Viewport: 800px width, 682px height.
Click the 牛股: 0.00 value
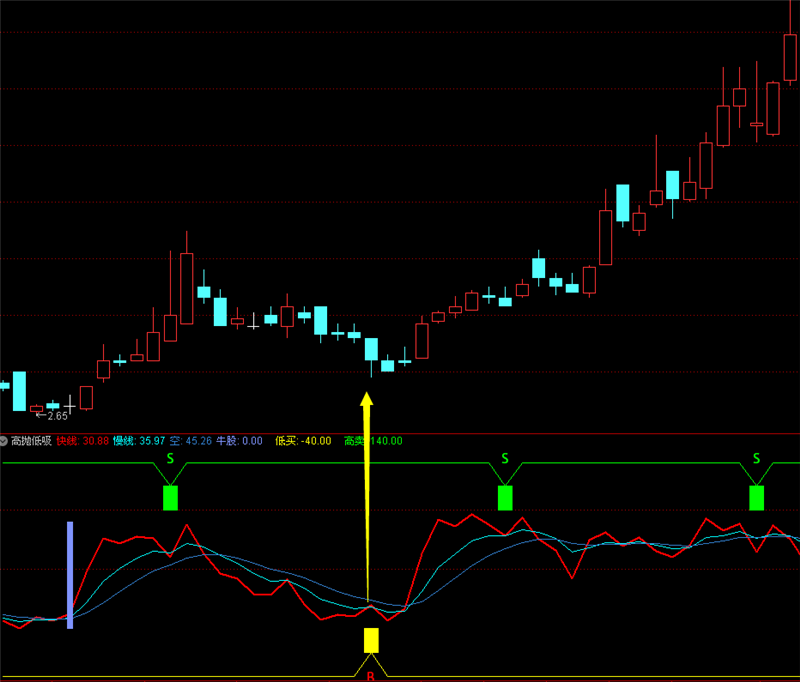coord(239,441)
